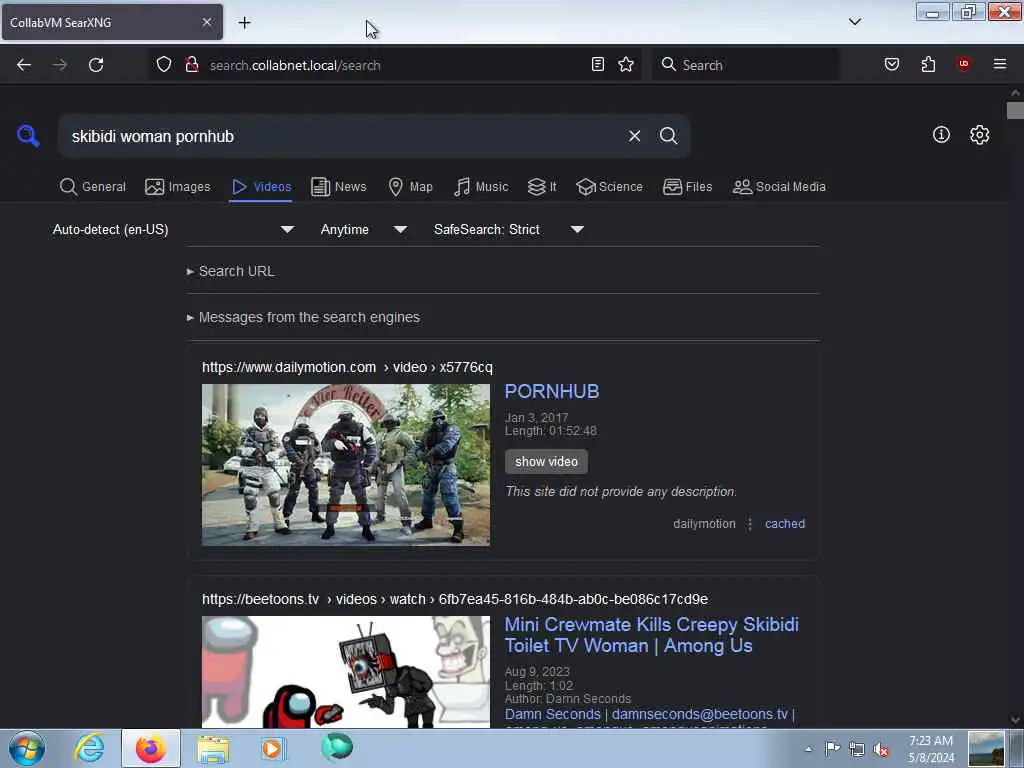Screen dimensions: 1024x768
Task: Click the SearXNG logo magnifier icon
Action: (28, 136)
